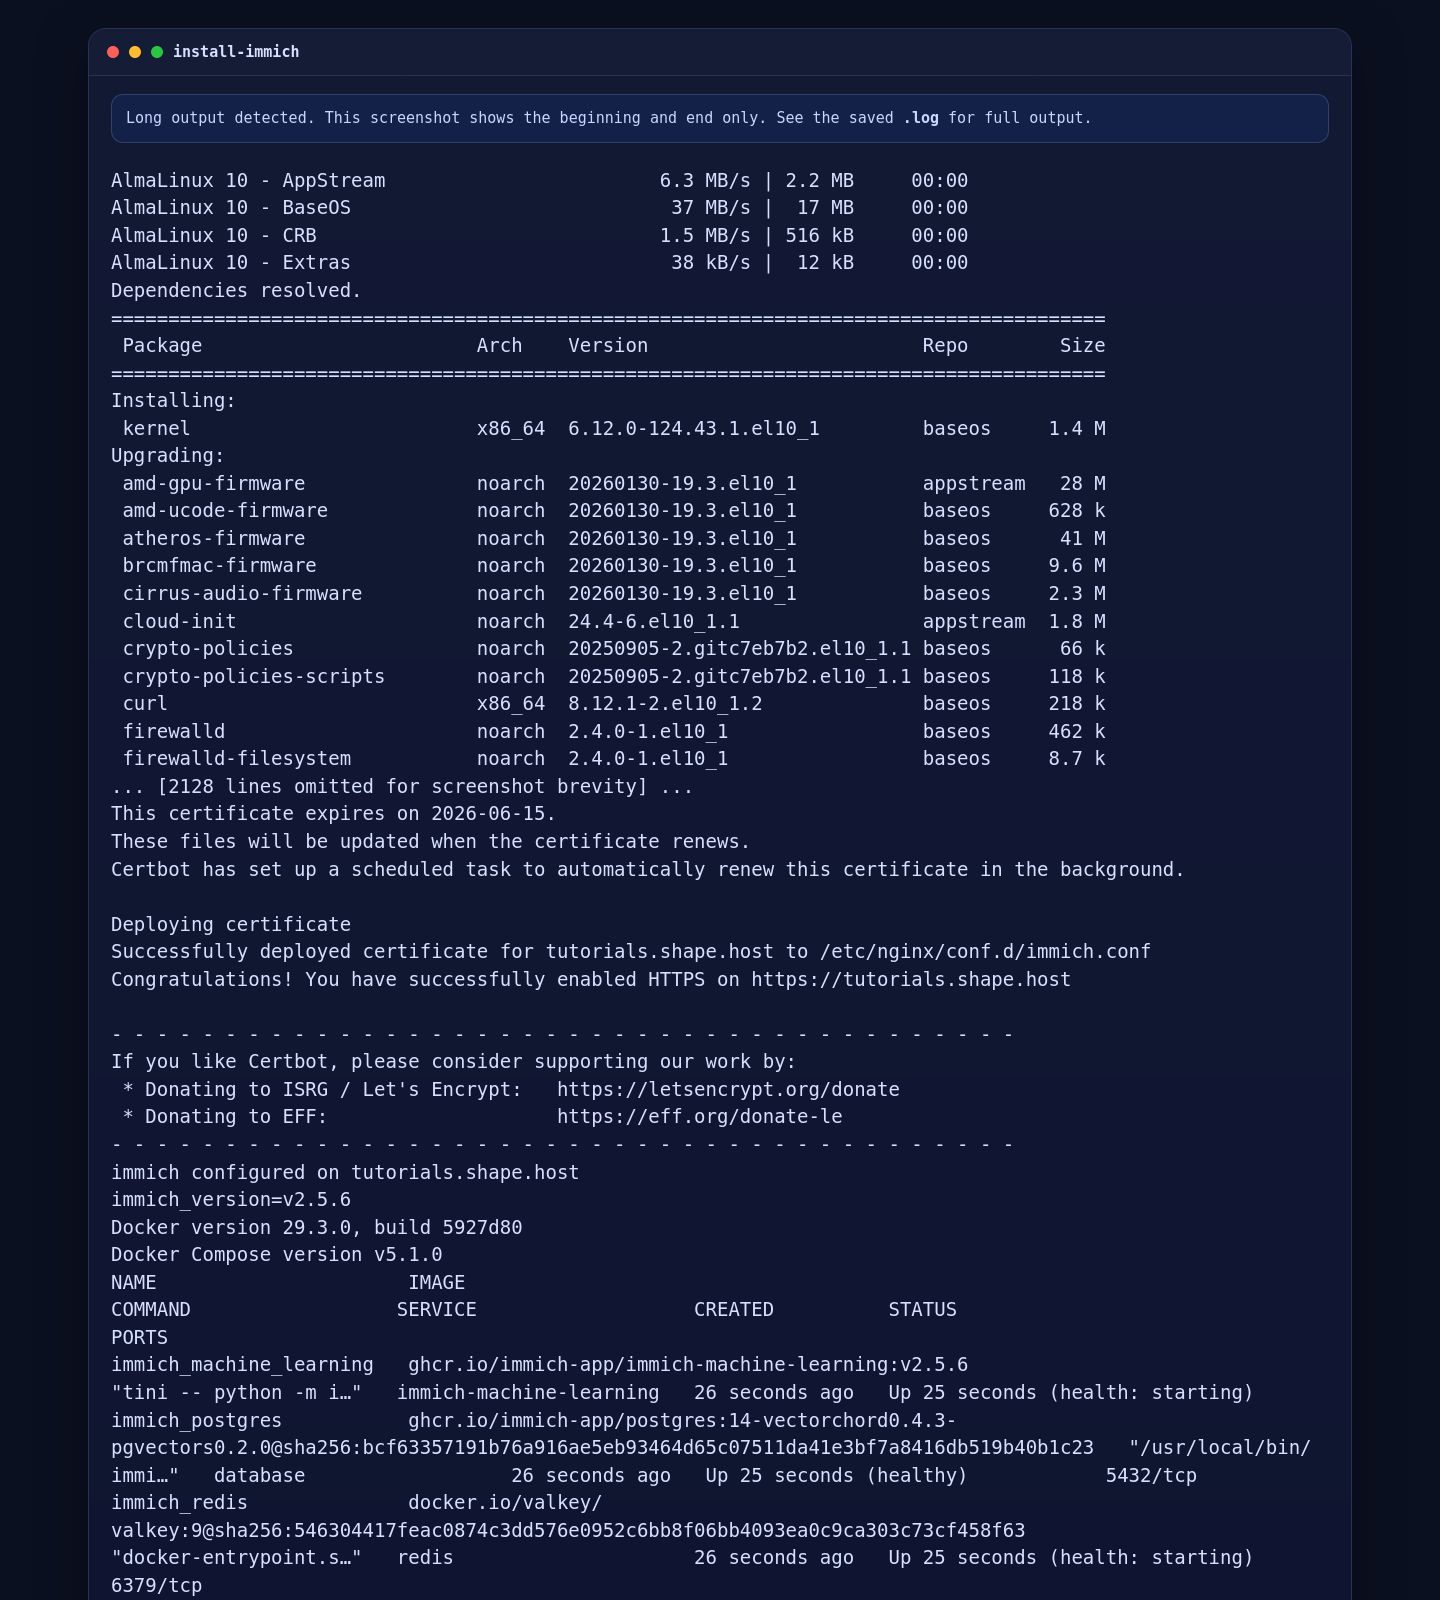The height and width of the screenshot is (1600, 1440).
Task: Select the kernel package name
Action: point(156,429)
